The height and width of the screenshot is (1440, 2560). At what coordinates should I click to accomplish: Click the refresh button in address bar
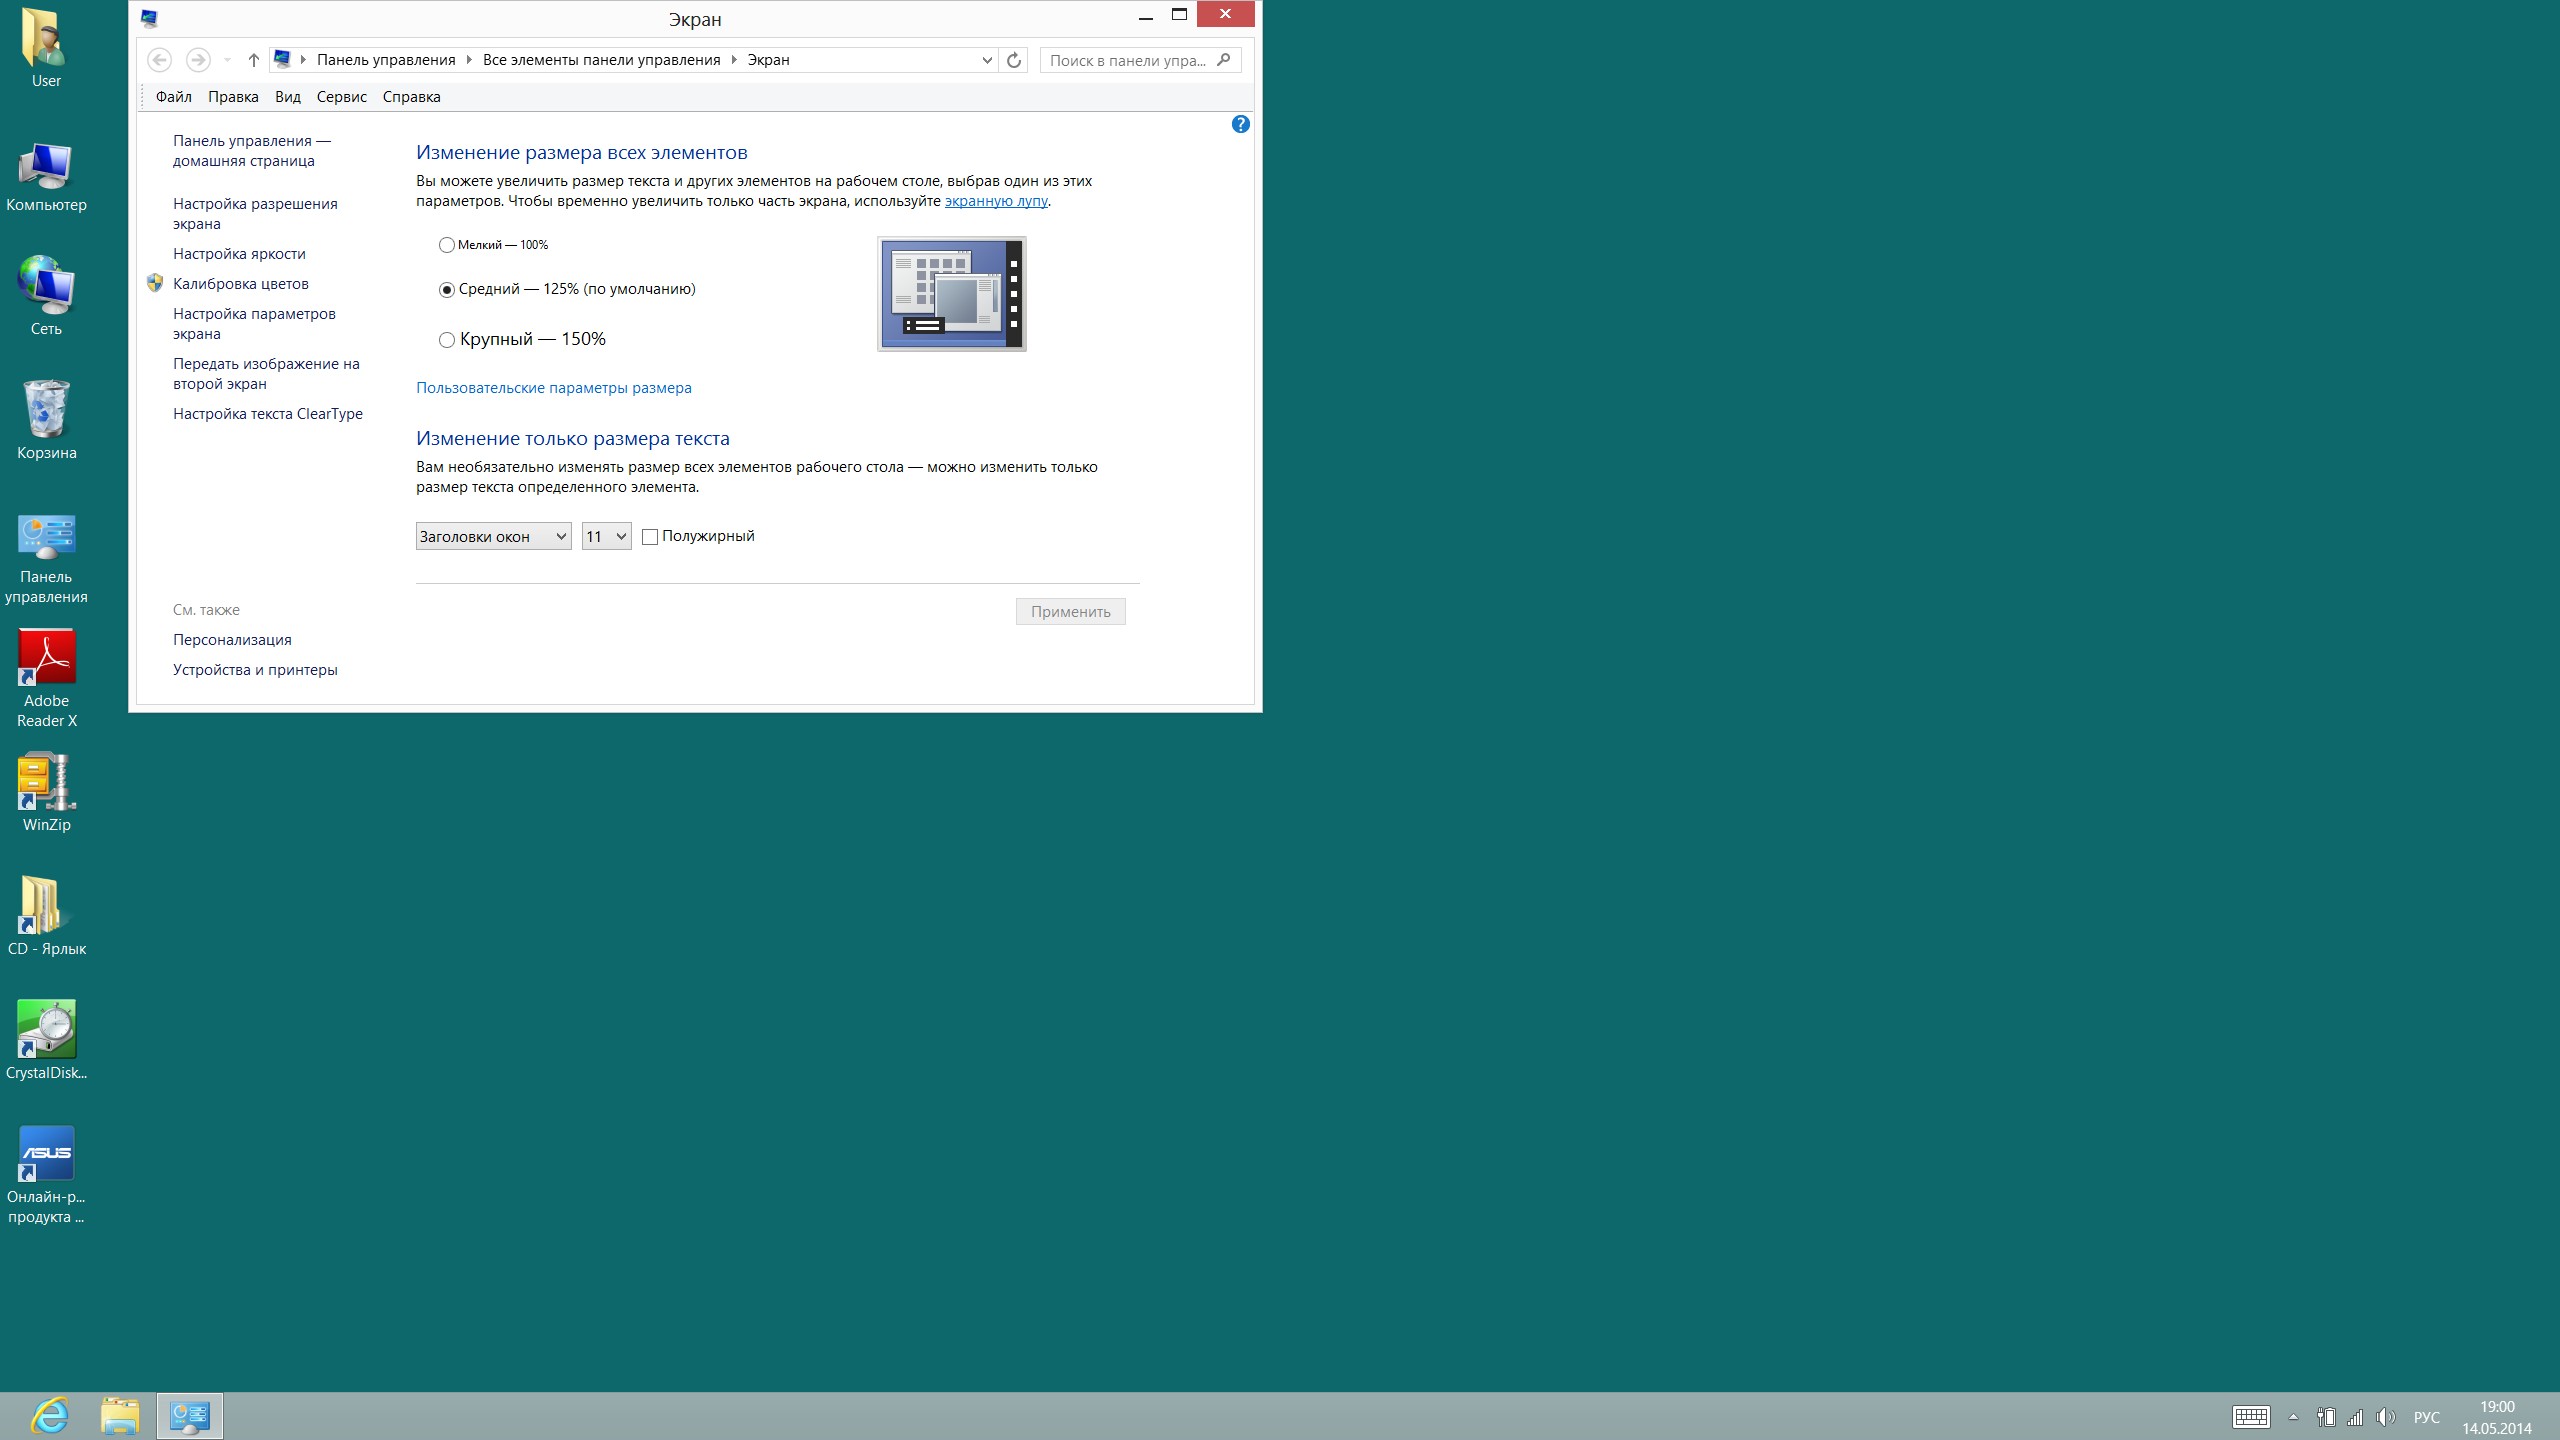pyautogui.click(x=1013, y=60)
